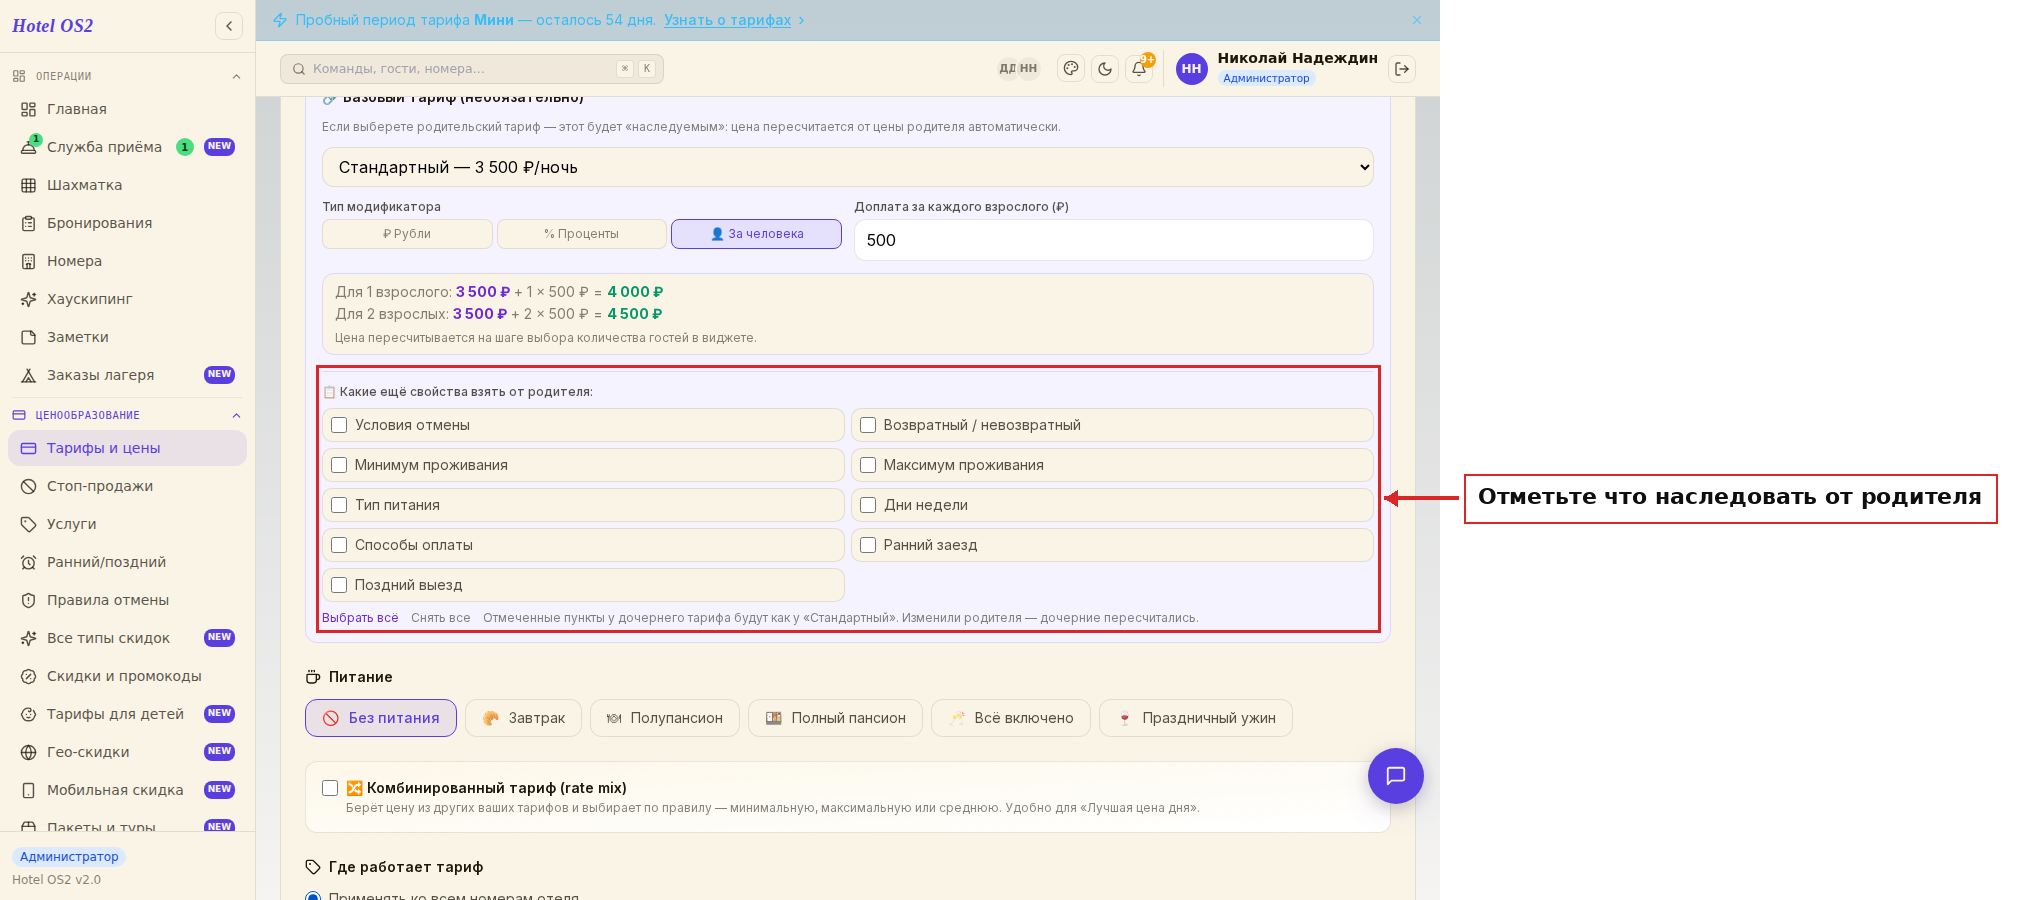Collapse the ОПЕРАЦИИ sidebar group
The width and height of the screenshot is (2021, 900).
click(236, 76)
